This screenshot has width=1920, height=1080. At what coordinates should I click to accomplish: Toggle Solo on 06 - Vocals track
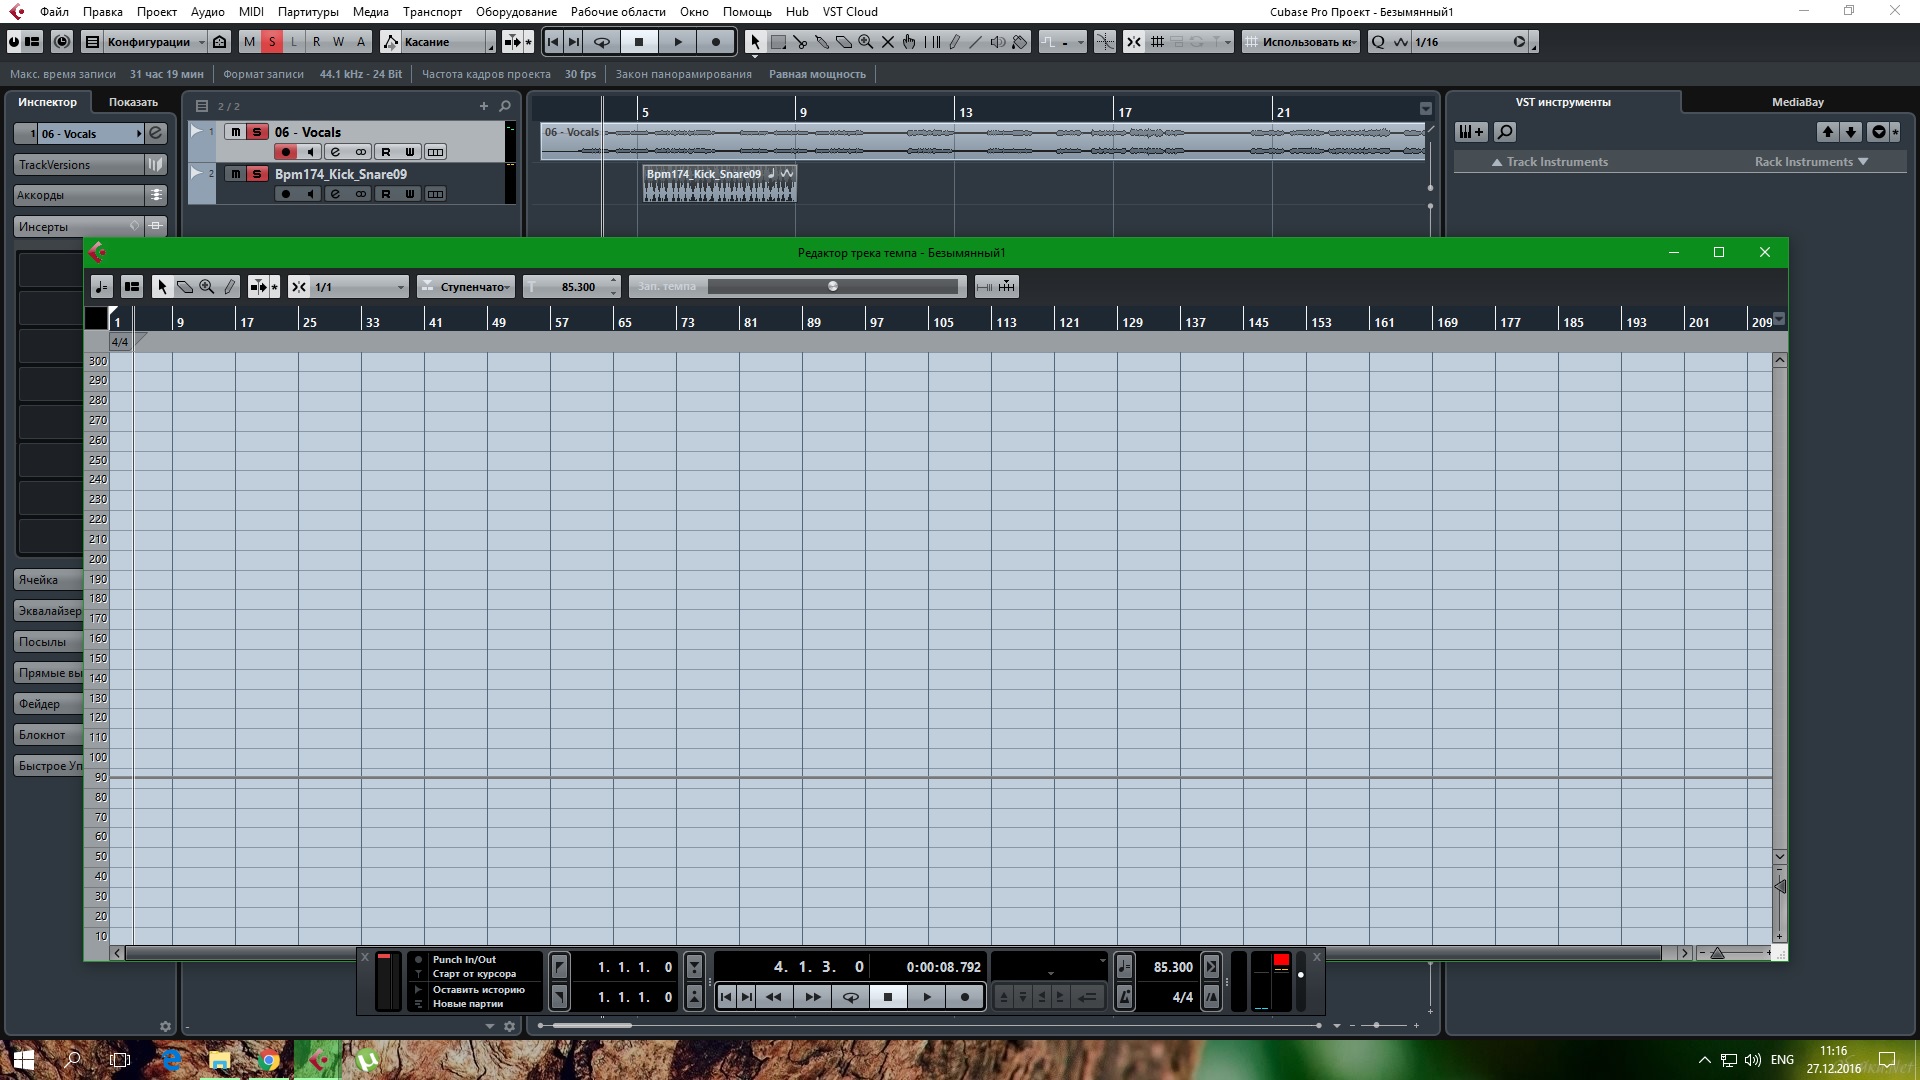(257, 132)
